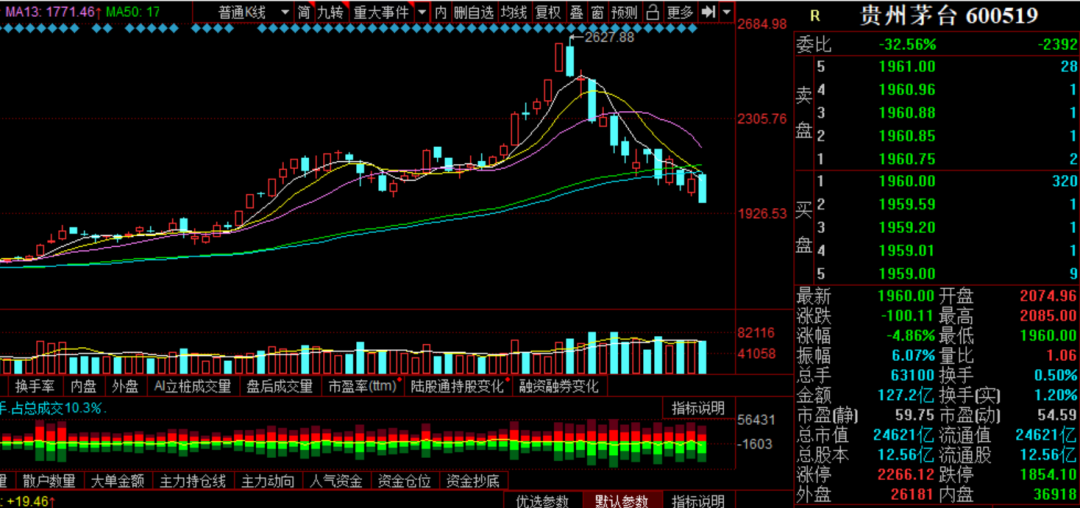The height and width of the screenshot is (508, 1080).
Task: Toggle the 简 simplified view button
Action: (x=304, y=12)
